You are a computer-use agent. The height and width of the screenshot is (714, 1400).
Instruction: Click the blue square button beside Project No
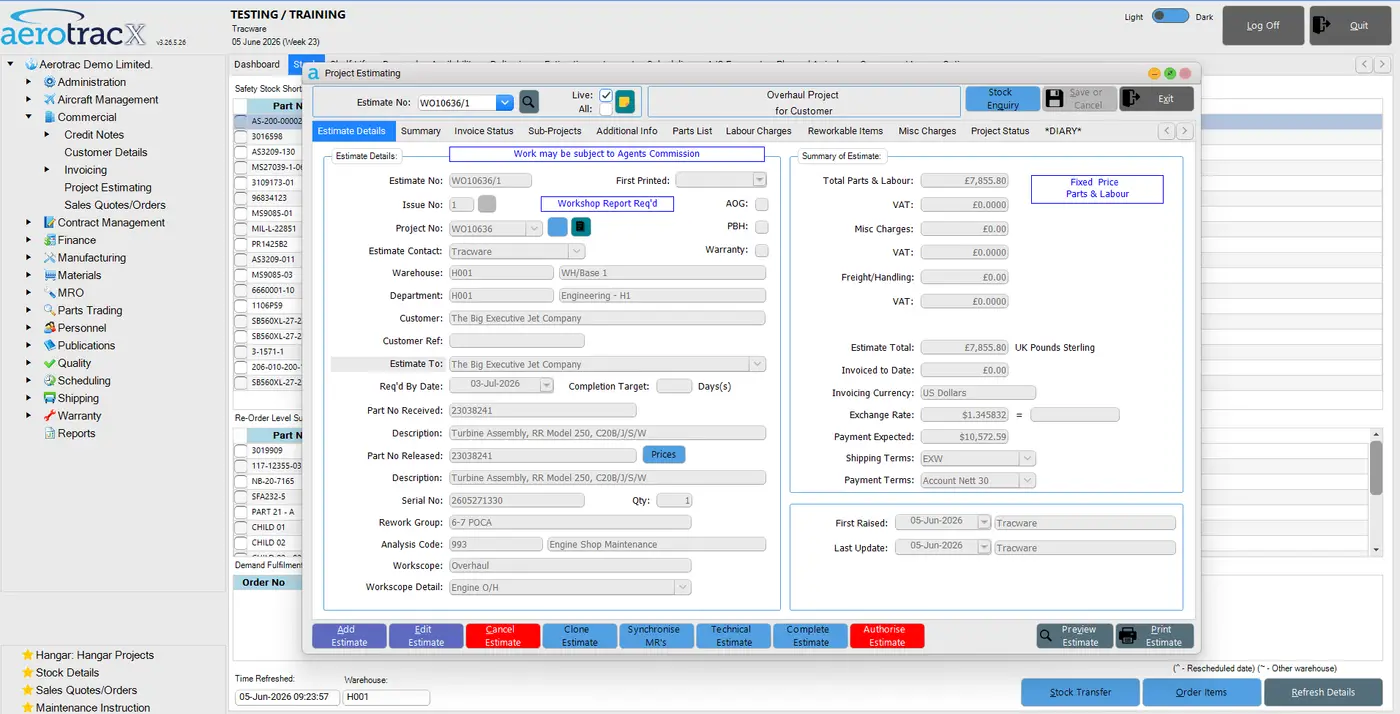pyautogui.click(x=557, y=228)
